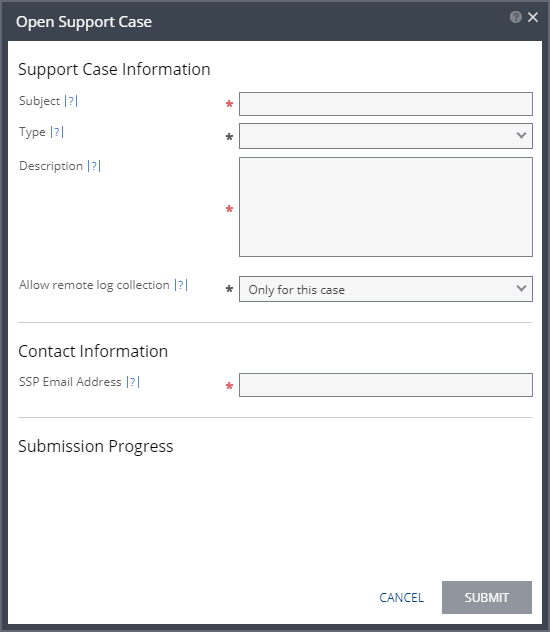Click the Submission Progress section heading
The width and height of the screenshot is (550, 632).
[96, 446]
